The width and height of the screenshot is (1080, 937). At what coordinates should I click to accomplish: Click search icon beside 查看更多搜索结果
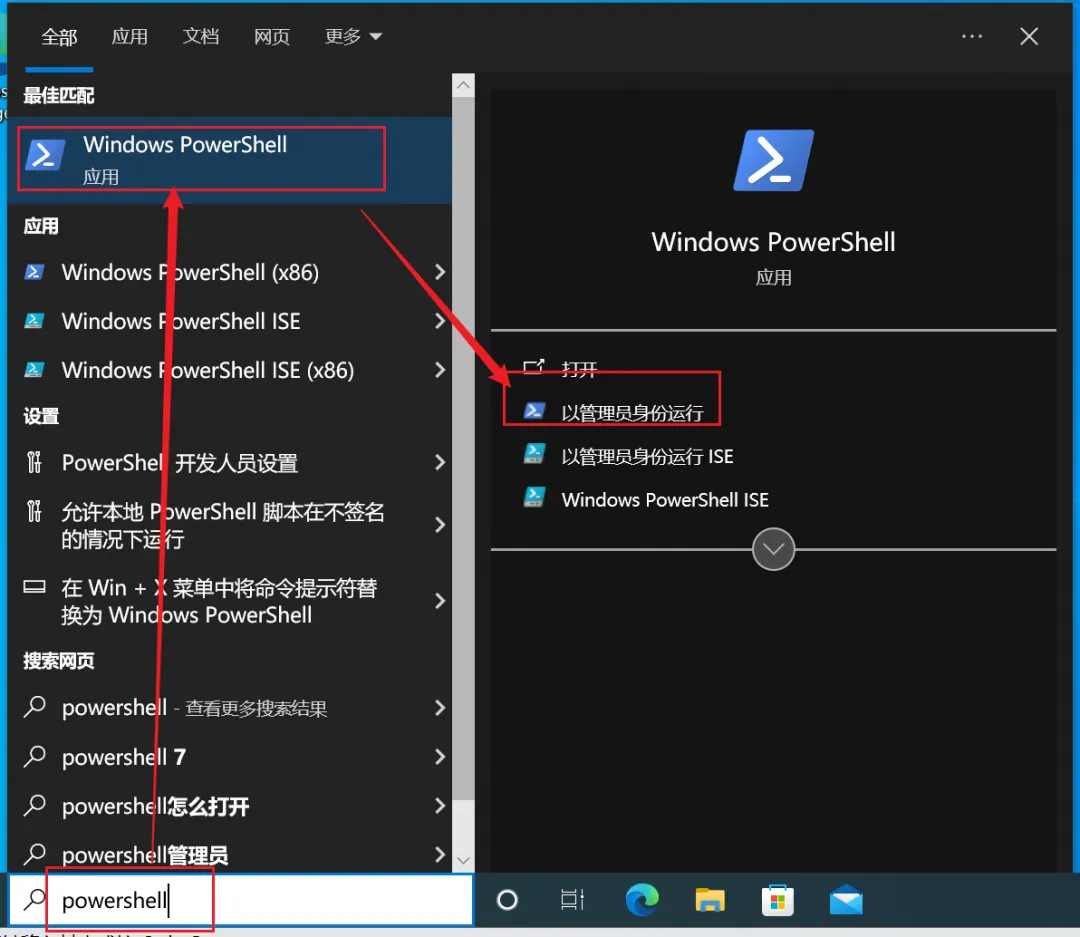tap(34, 708)
